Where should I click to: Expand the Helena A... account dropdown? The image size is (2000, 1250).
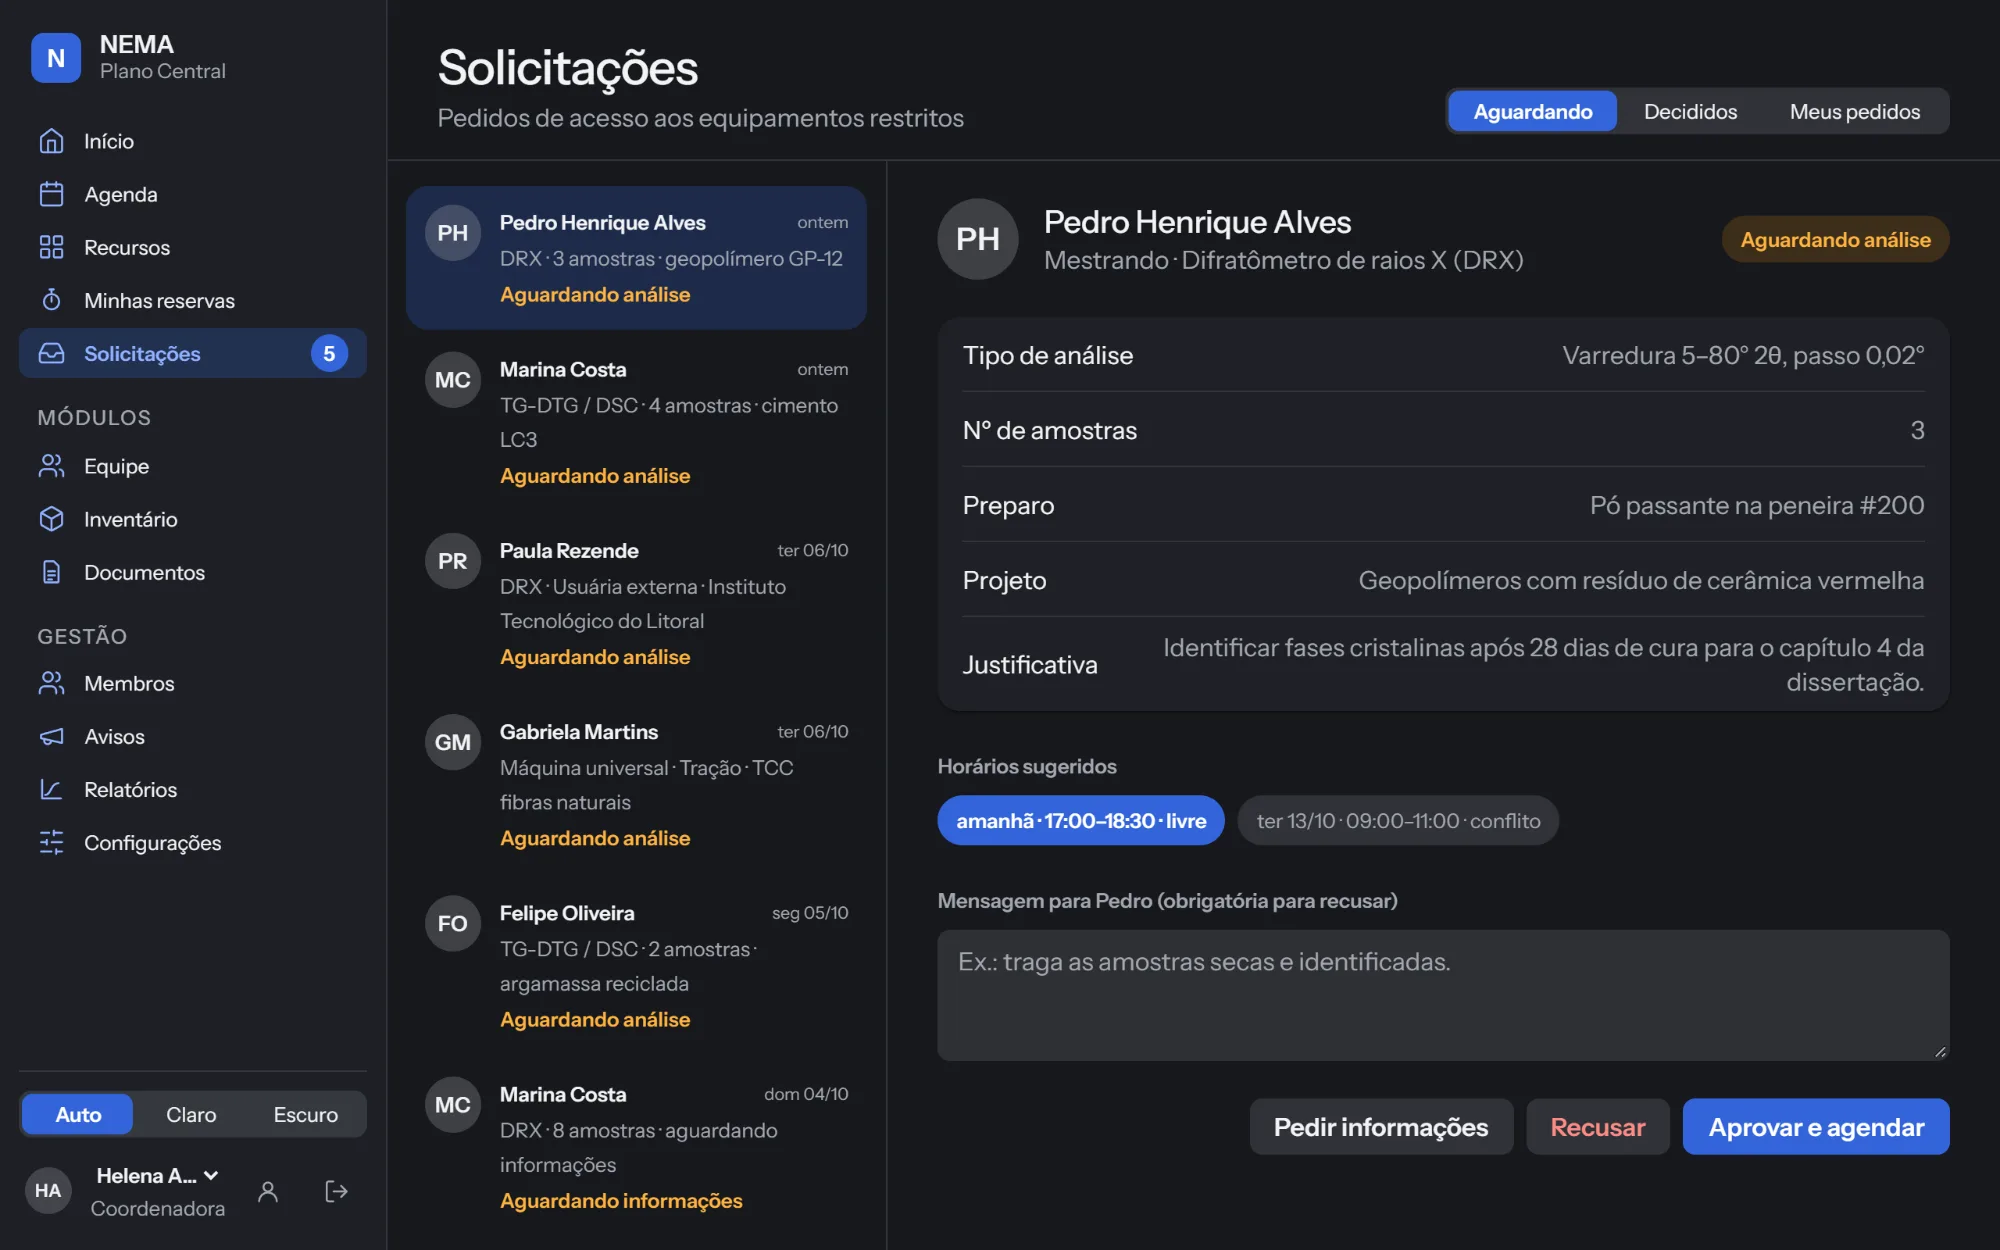[x=158, y=1176]
